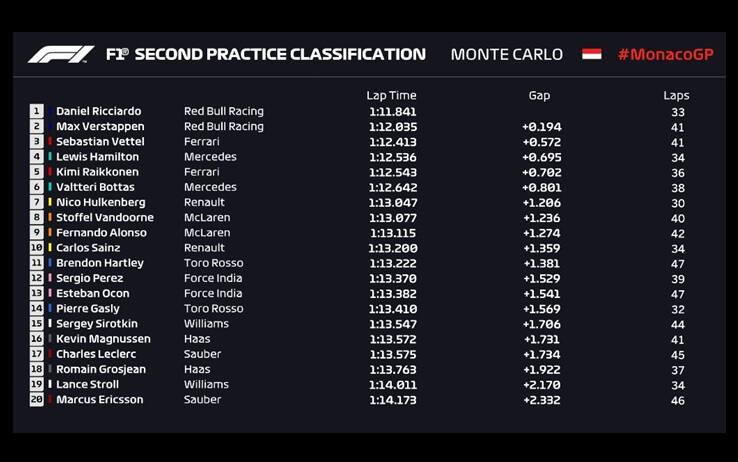The width and height of the screenshot is (738, 462).
Task: Select Lewis Hamilton's lap time 1:12.536
Action: (392, 157)
